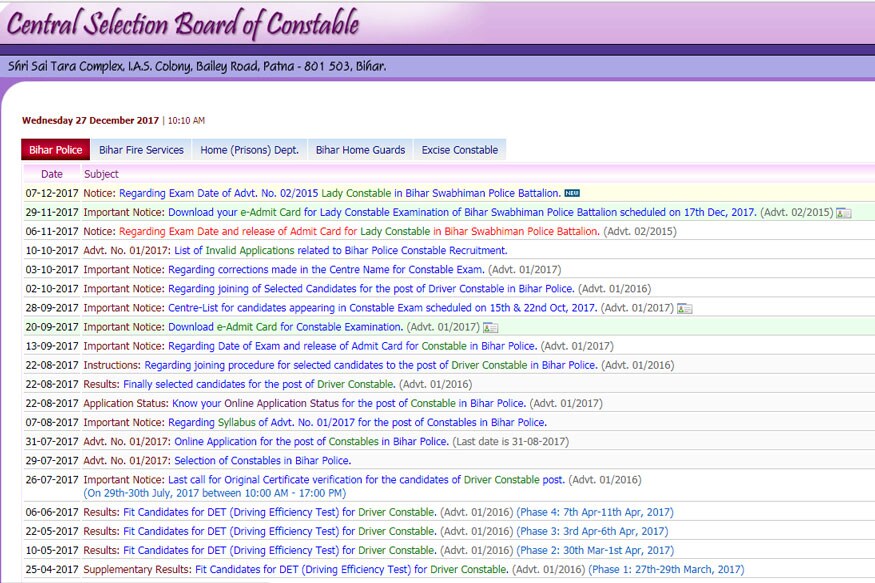This screenshot has width=875, height=583.
Task: Click the icon next to the 29-11-2017 e-Admit Card notice
Action: coord(844,212)
